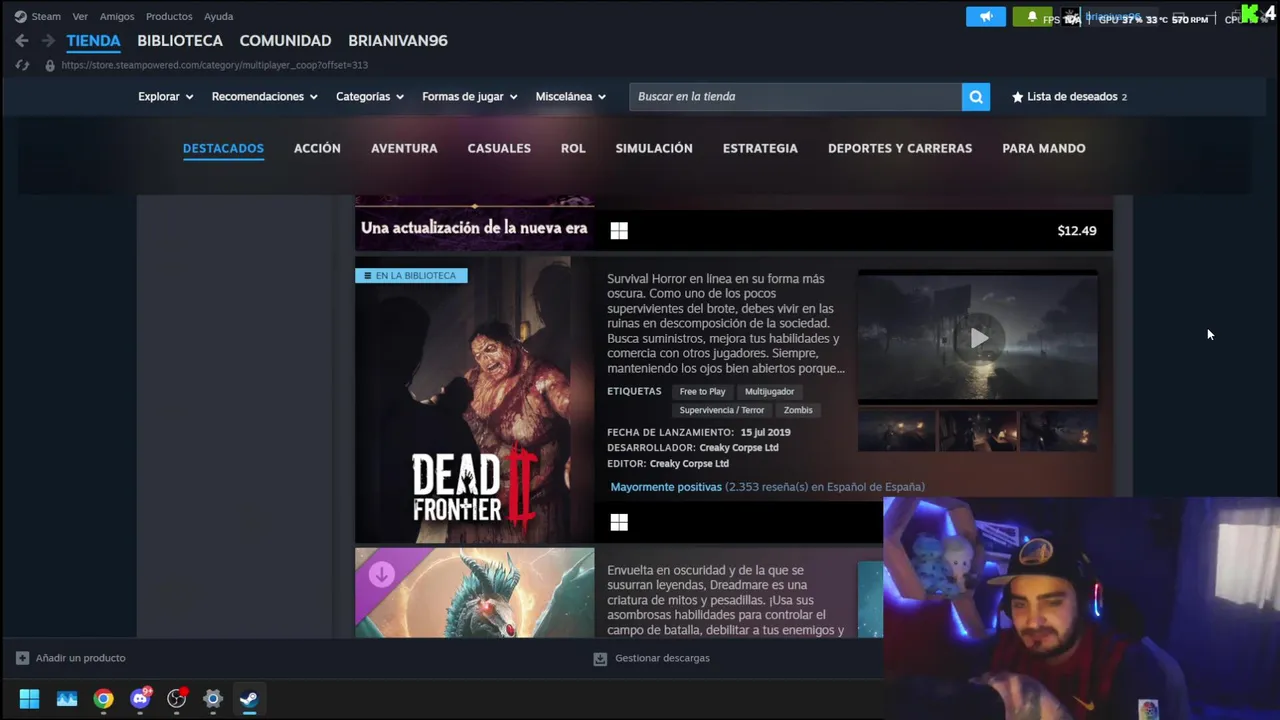The height and width of the screenshot is (720, 1280).
Task: Go back with the navigation arrow
Action: pos(22,41)
